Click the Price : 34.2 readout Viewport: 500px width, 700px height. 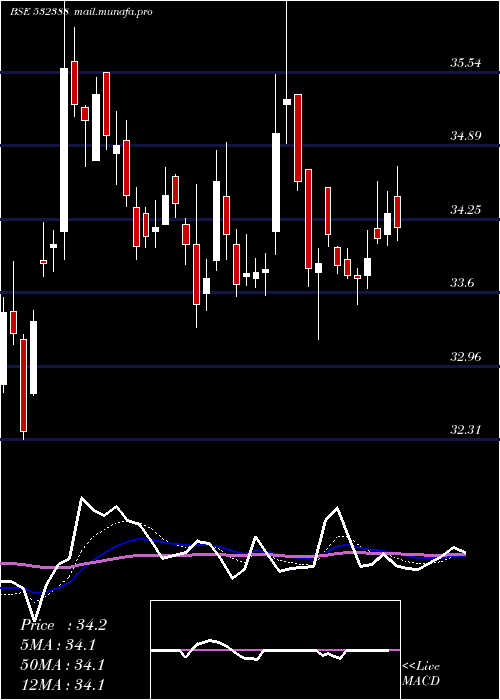[x=63, y=625]
